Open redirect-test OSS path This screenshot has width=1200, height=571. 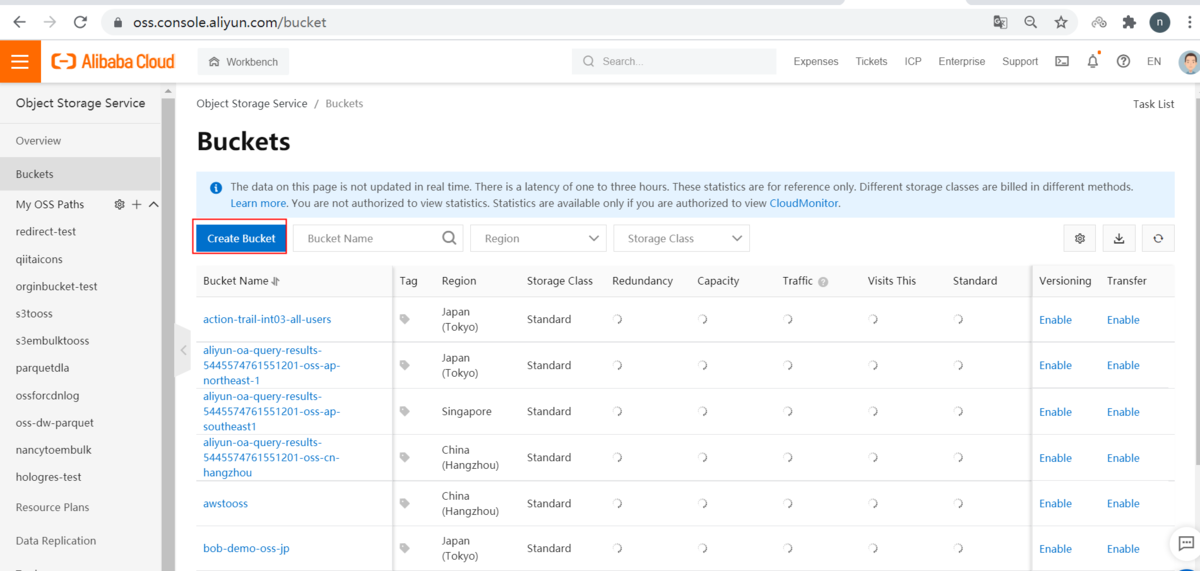click(46, 232)
